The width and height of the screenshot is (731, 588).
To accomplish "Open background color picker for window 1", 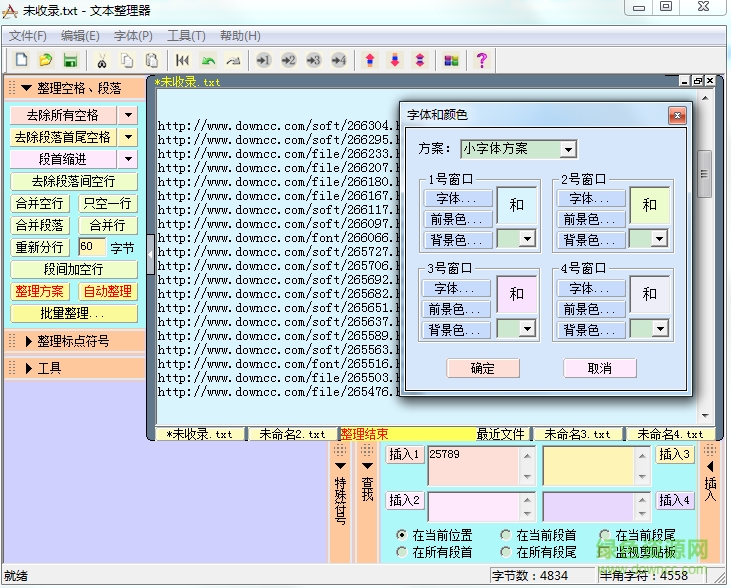I will click(x=526, y=240).
